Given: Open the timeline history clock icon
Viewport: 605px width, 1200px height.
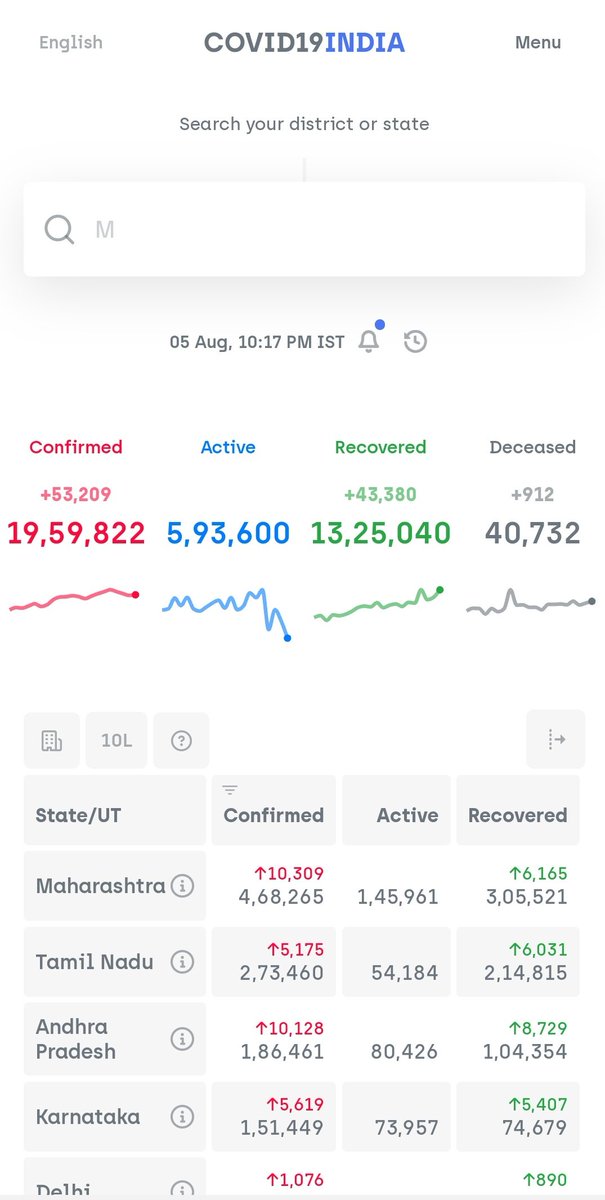Looking at the screenshot, I should [415, 342].
